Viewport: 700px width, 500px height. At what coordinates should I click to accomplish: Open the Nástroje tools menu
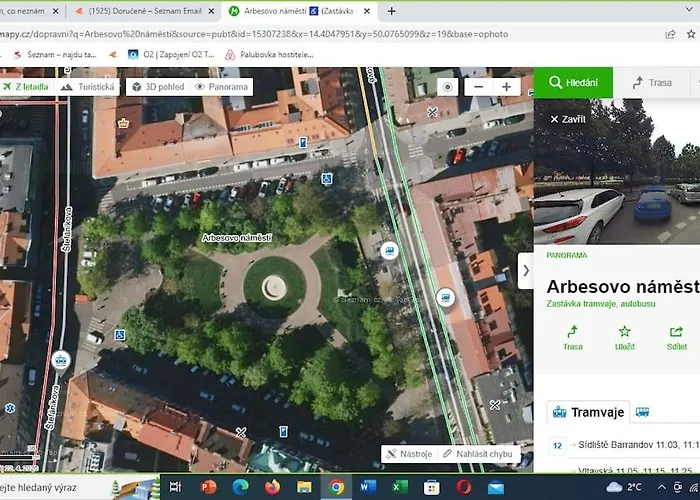point(410,454)
